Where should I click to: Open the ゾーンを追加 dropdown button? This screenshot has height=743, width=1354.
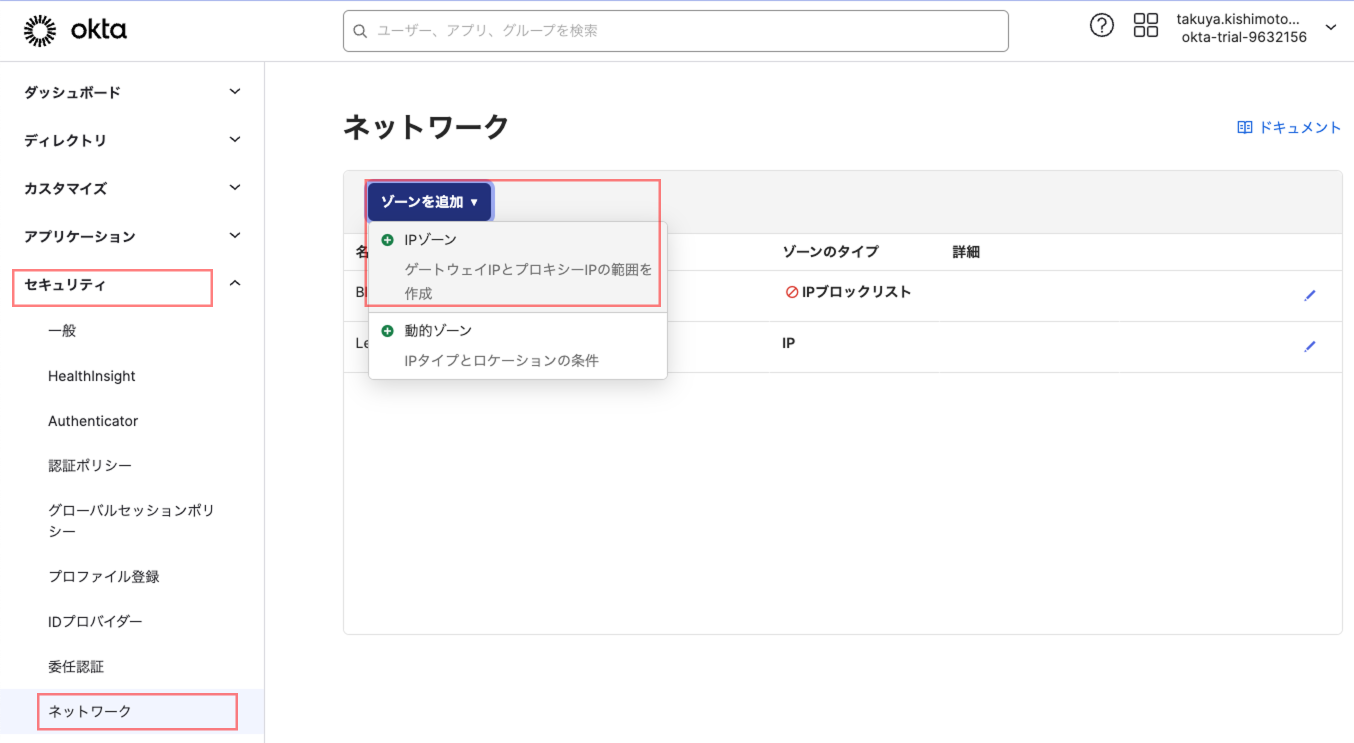(429, 200)
